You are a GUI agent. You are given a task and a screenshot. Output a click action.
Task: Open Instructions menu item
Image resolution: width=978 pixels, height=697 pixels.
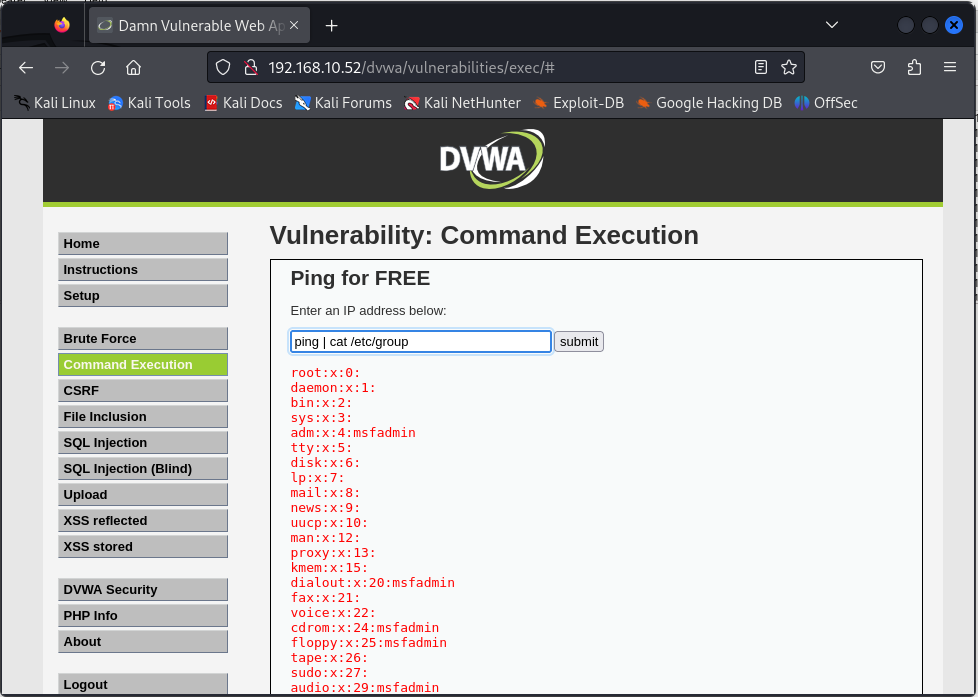[143, 270]
